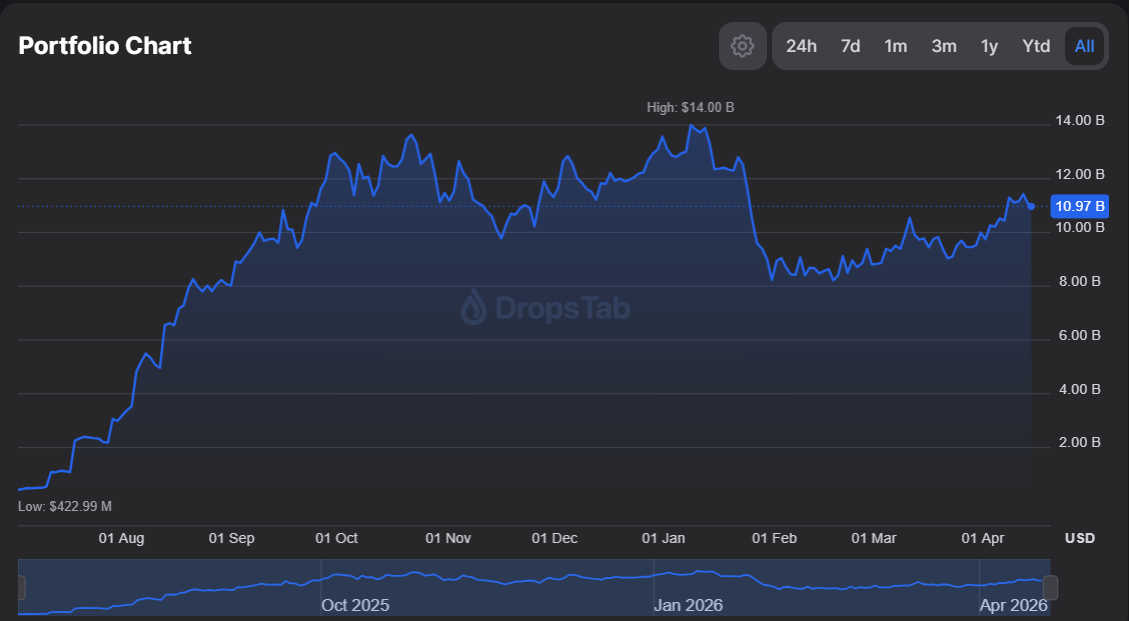Click the right handle of the range selector

(1049, 585)
